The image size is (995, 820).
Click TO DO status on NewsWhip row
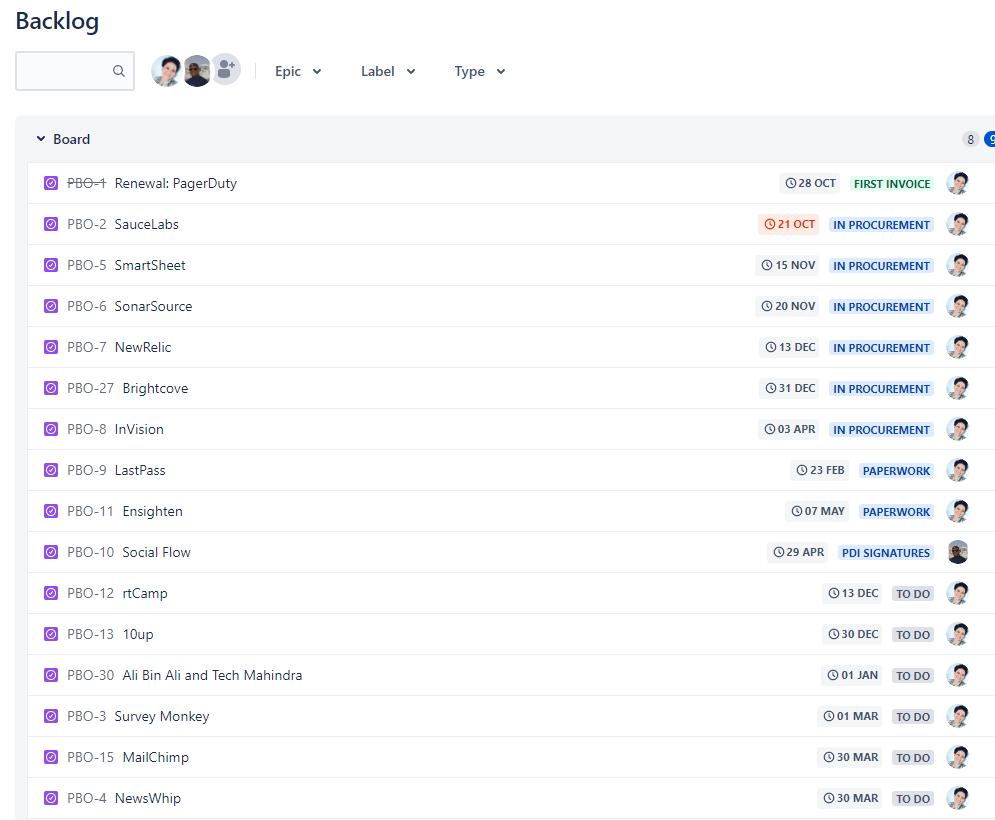click(913, 798)
